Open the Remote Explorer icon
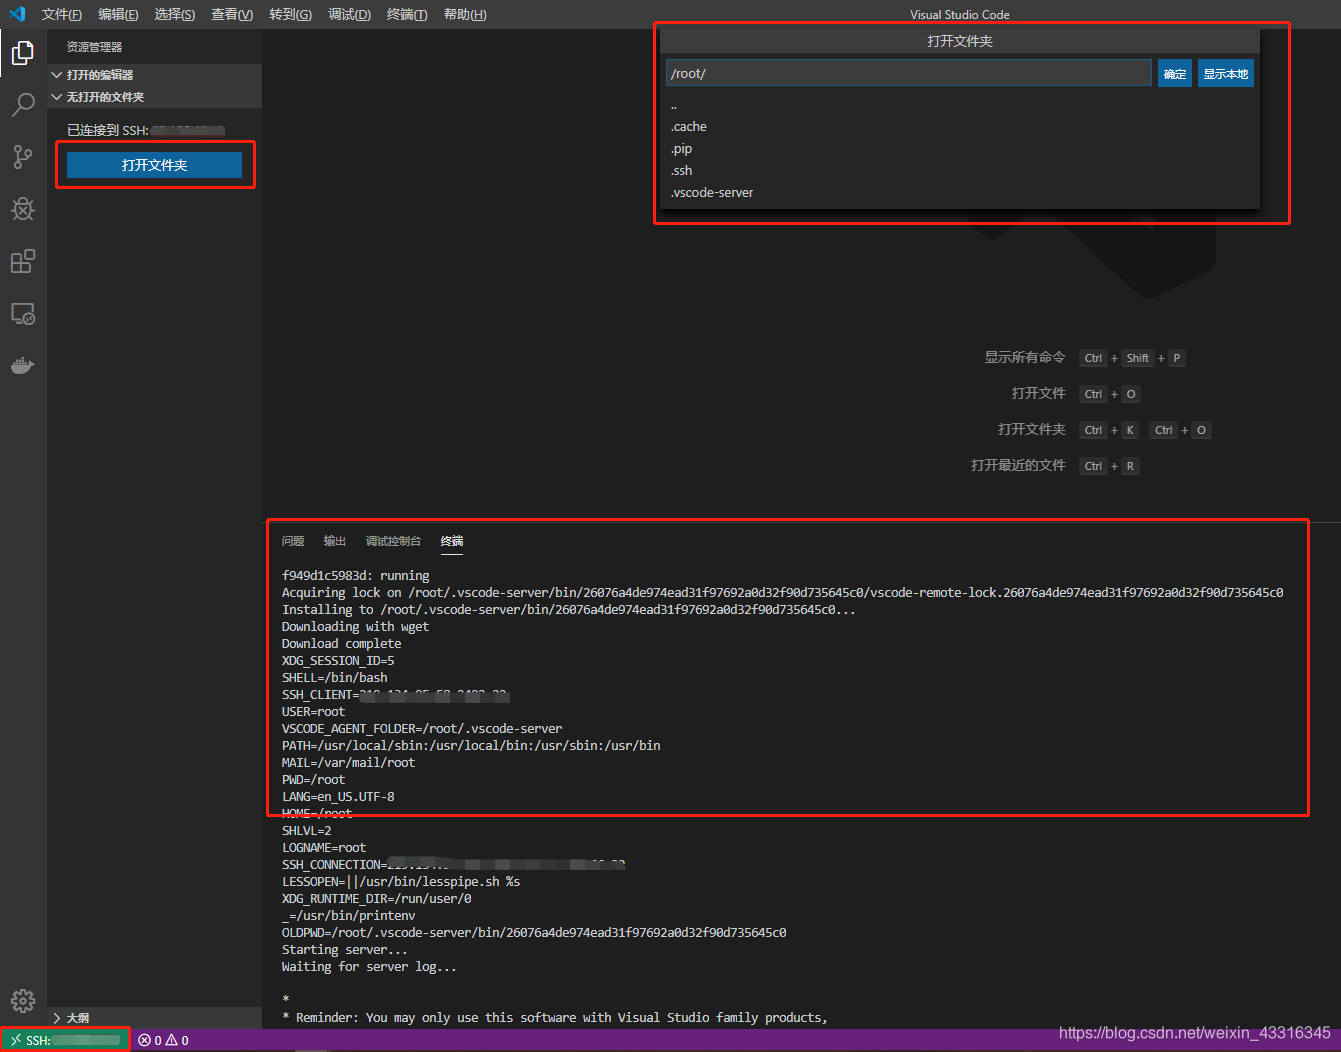 point(23,314)
